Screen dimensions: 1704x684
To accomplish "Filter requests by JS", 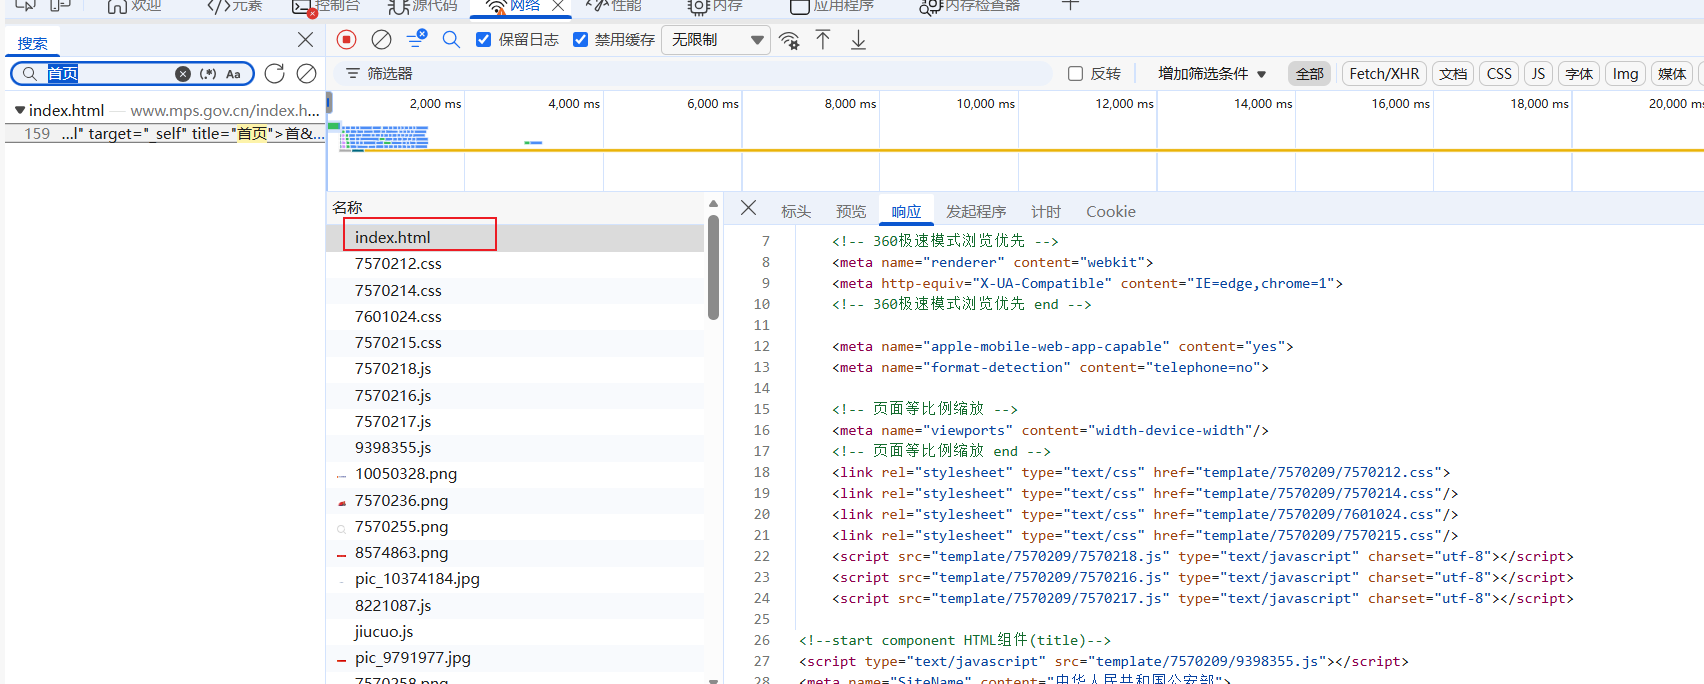I will pyautogui.click(x=1538, y=73).
